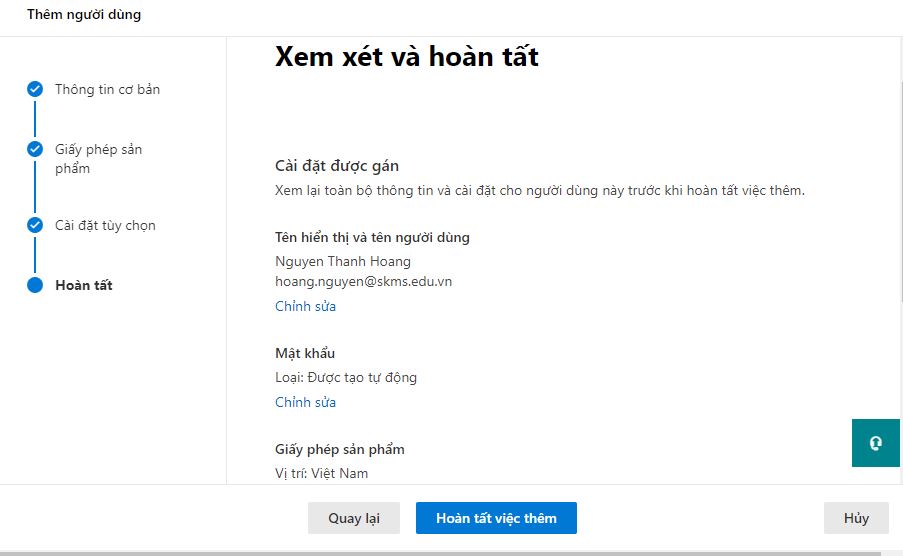Cancel with the Hủy button
The width and height of the screenshot is (903, 556).
pos(856,518)
